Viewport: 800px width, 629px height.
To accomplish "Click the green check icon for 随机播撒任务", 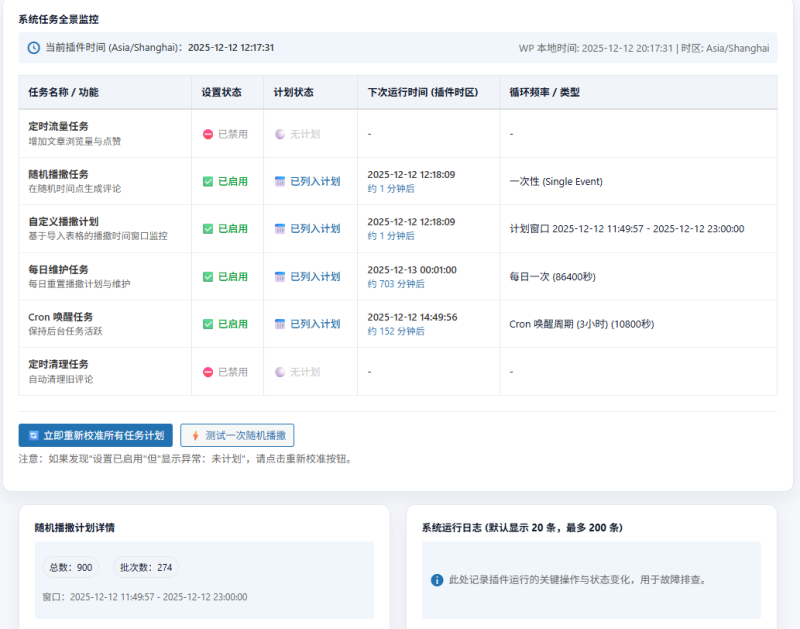I will [x=207, y=181].
